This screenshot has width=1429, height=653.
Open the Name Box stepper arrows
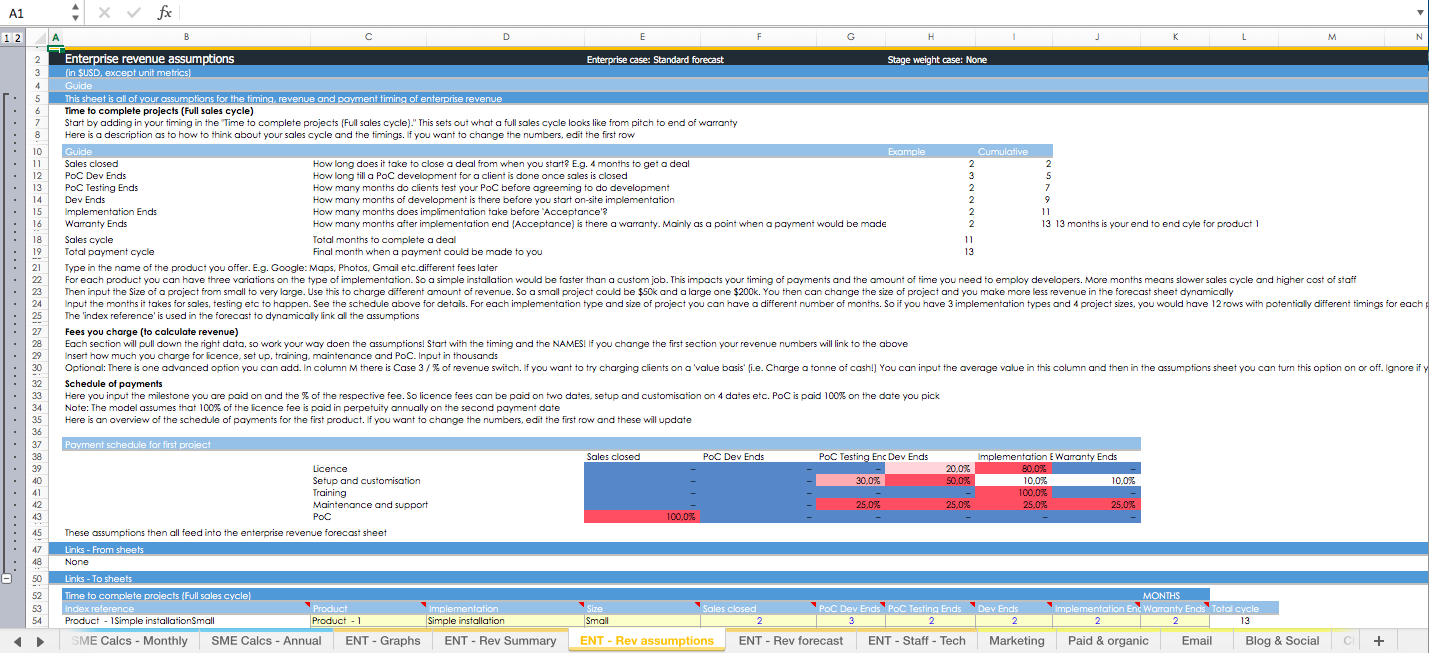click(x=76, y=13)
